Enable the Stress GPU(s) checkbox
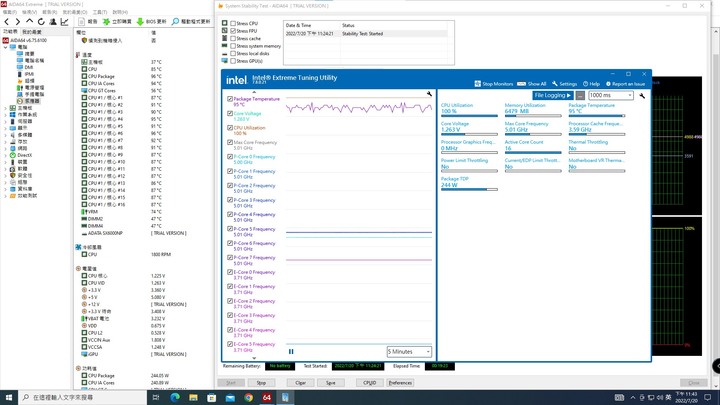Image resolution: width=720 pixels, height=405 pixels. (233, 61)
